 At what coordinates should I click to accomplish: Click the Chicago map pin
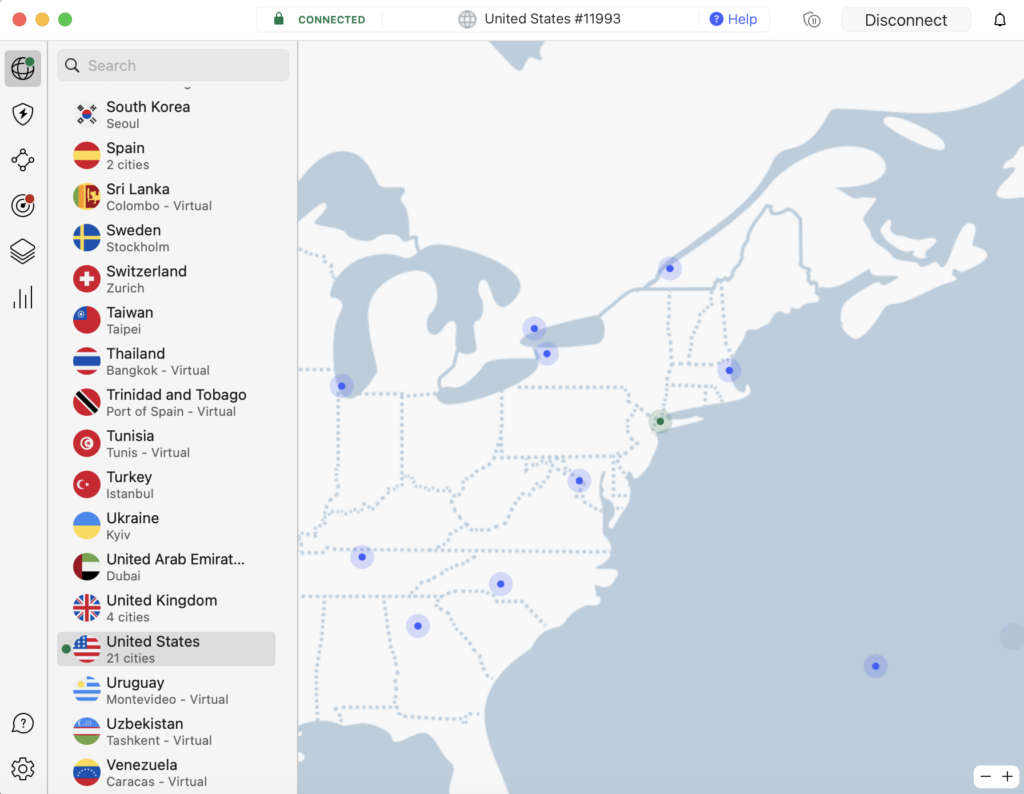342,386
